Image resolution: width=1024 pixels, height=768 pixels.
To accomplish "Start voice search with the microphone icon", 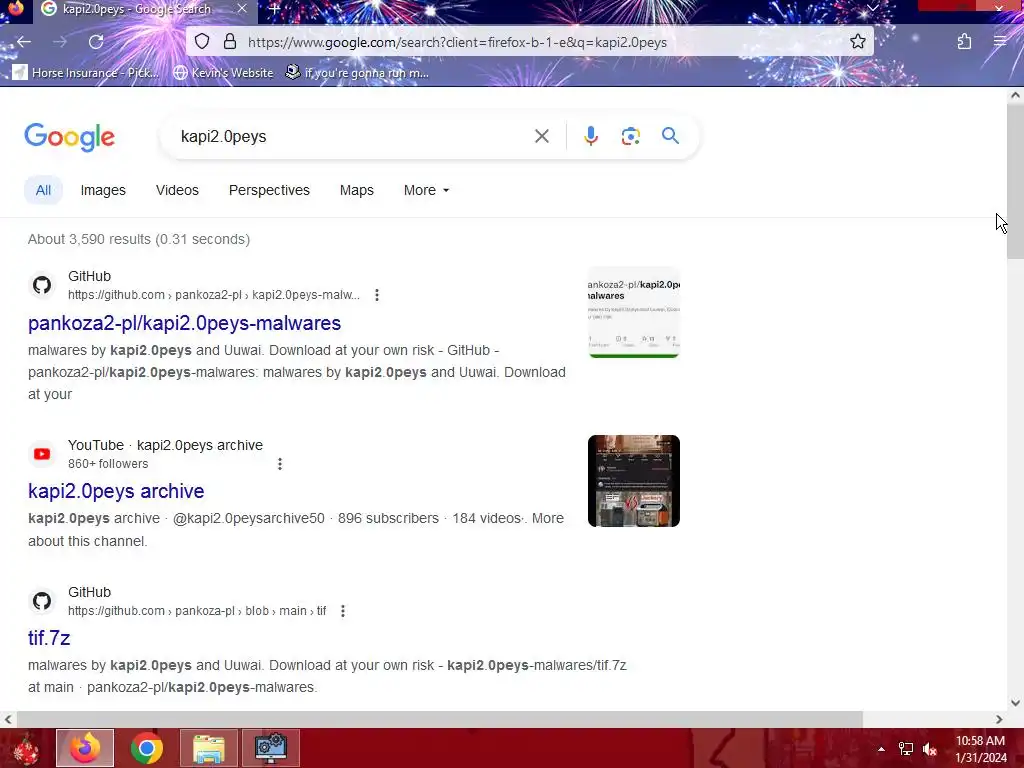I will [590, 136].
